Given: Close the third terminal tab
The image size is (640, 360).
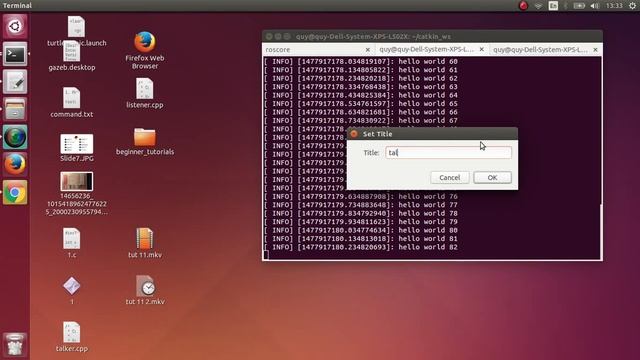Looking at the screenshot, I should (x=596, y=49).
